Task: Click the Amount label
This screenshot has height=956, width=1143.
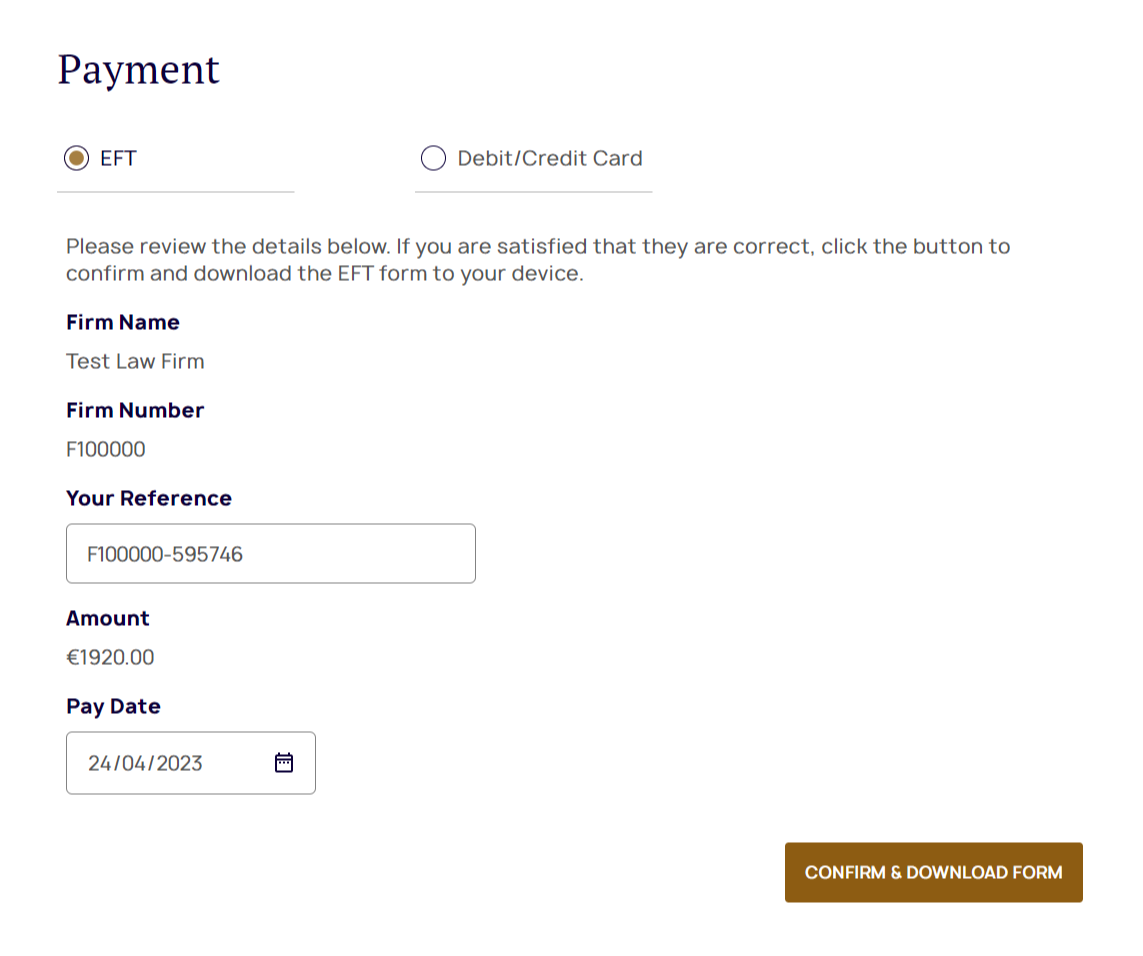Action: pos(108,618)
